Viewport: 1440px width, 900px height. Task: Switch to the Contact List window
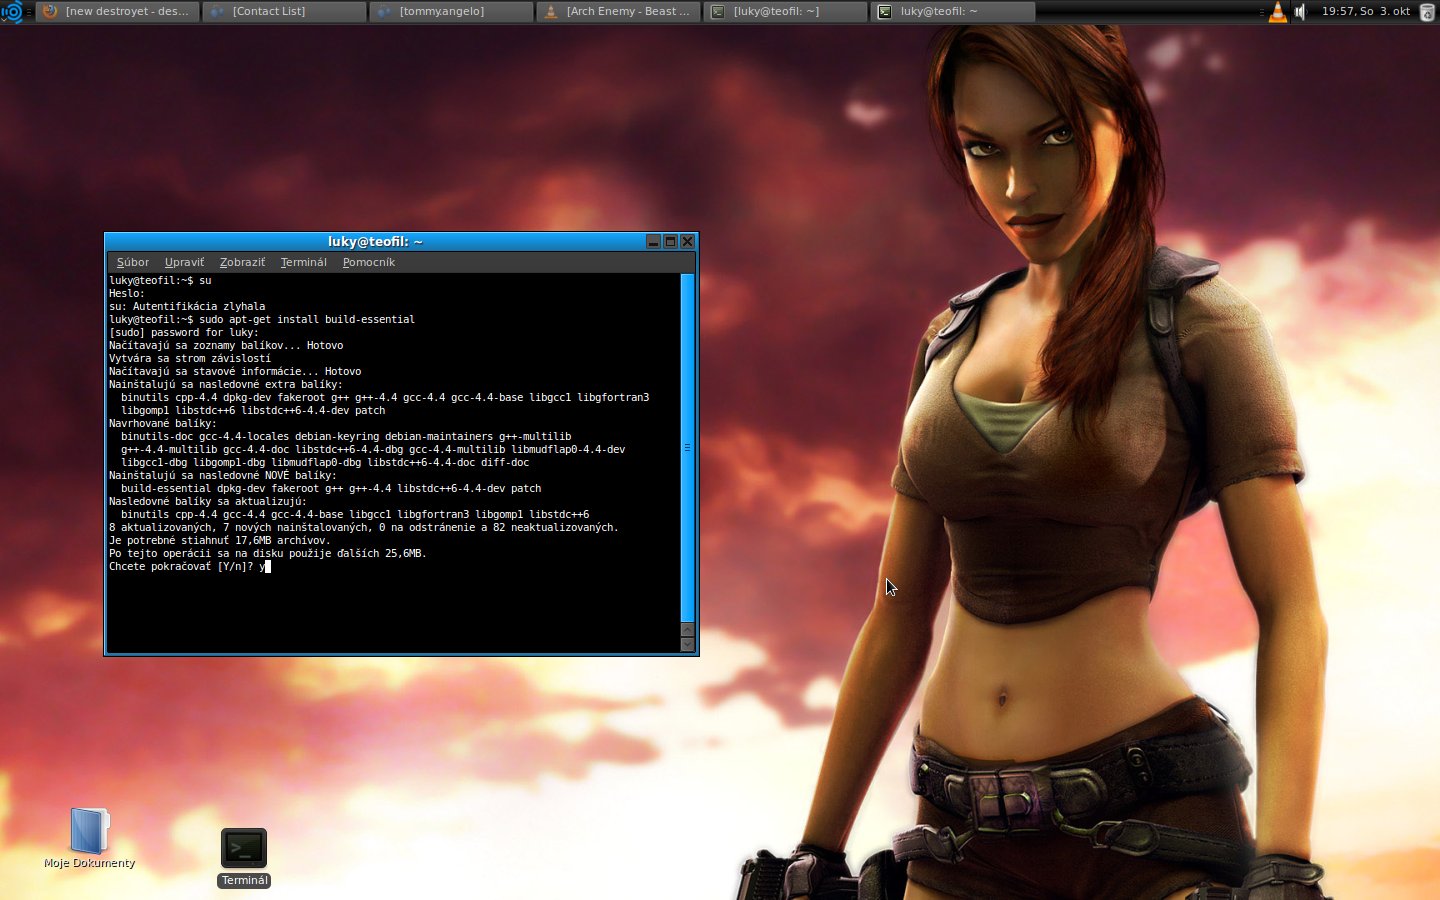[x=285, y=12]
